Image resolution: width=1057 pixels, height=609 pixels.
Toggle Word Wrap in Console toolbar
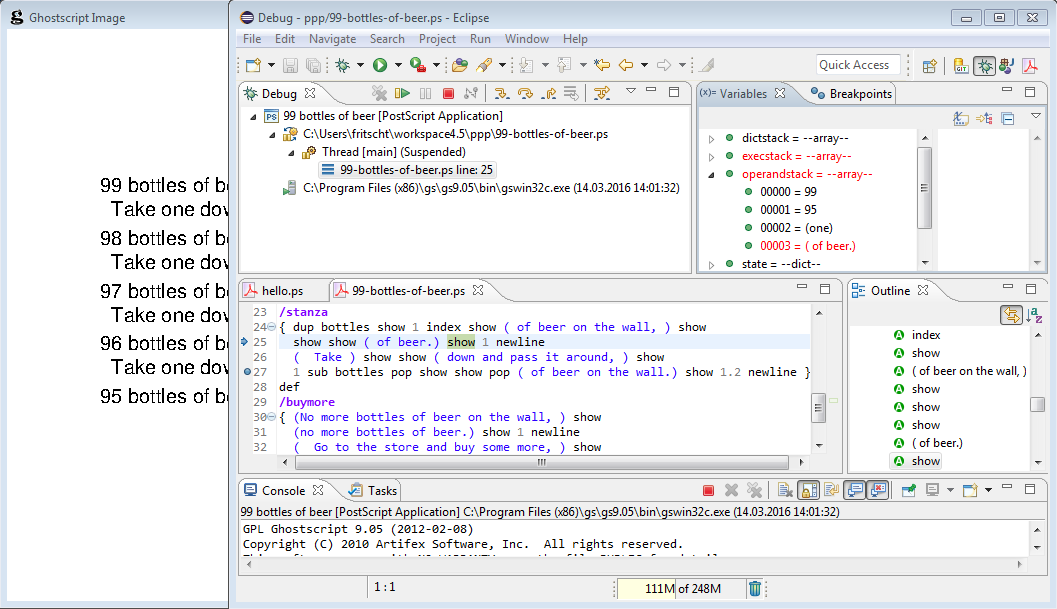830,490
